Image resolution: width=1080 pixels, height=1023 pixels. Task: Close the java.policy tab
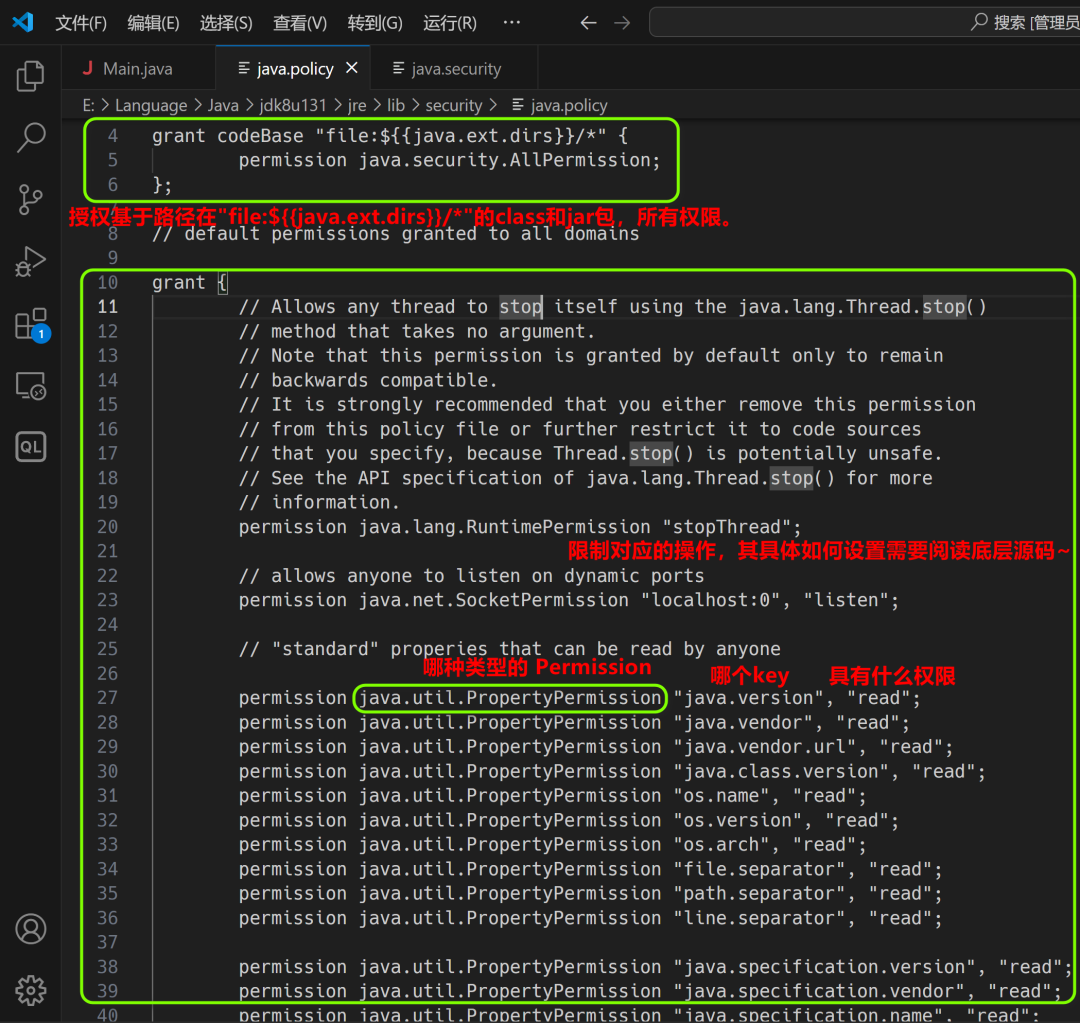point(352,68)
